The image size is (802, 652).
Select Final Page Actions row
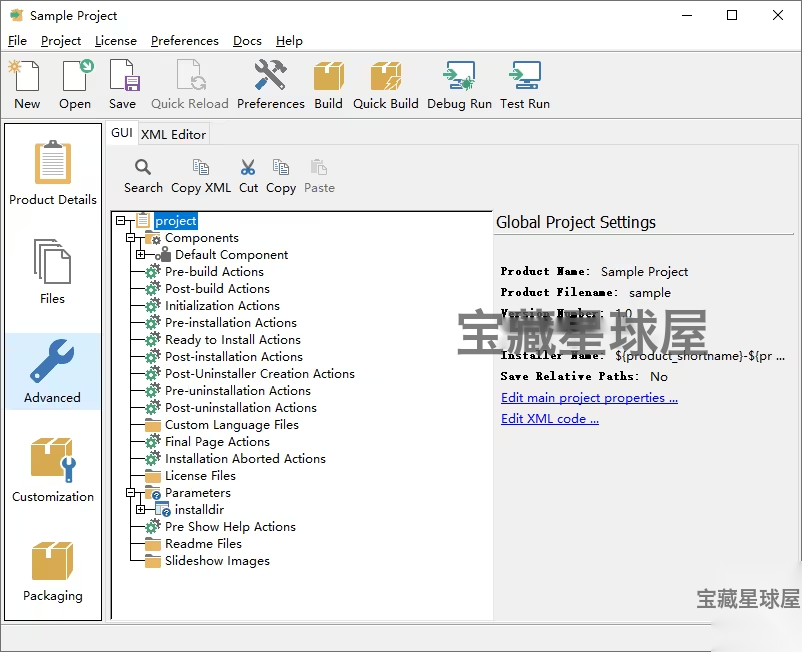[217, 442]
